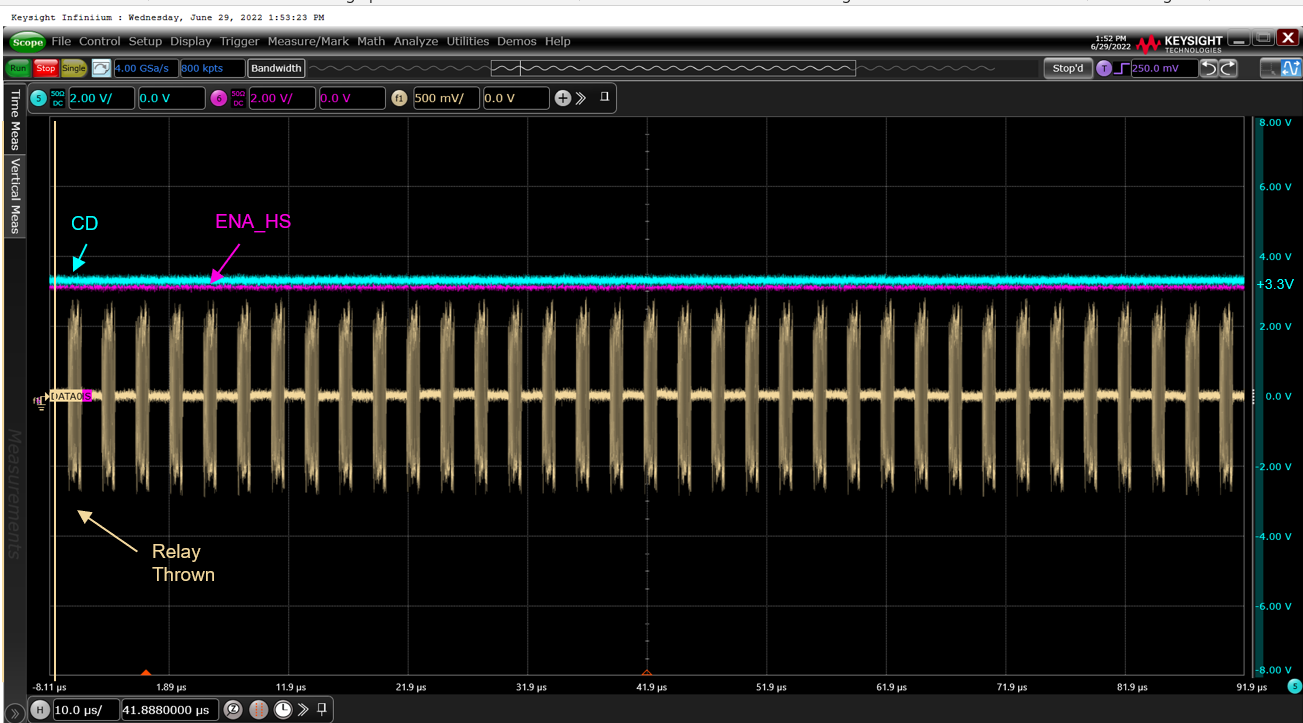This screenshot has height=723, width=1303.
Task: Click the redo arrow next to trigger level
Action: tap(1228, 69)
